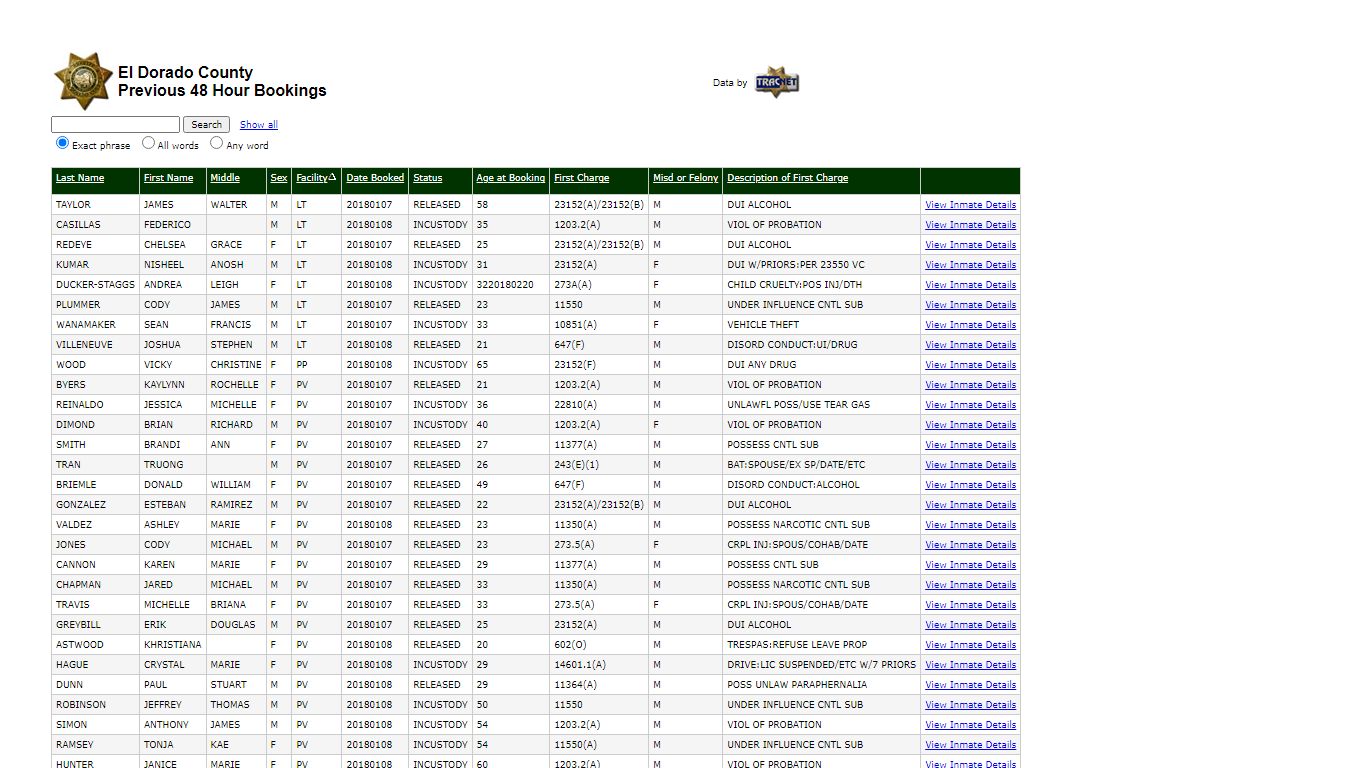Sort by Facility column header

tap(312, 178)
